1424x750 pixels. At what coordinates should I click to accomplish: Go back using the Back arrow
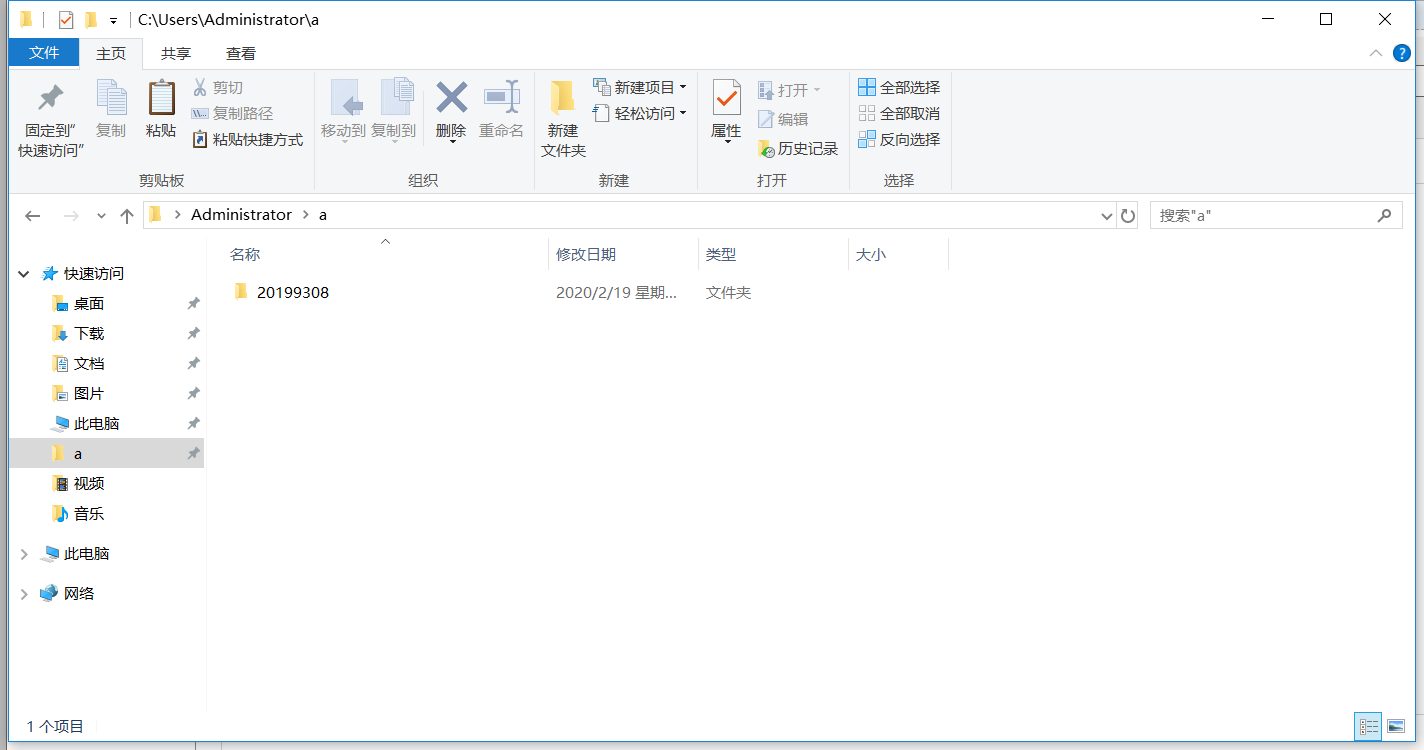(33, 216)
